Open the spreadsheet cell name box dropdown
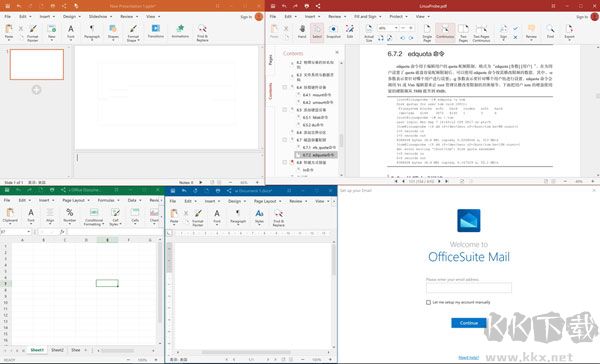Image resolution: width=600 pixels, height=364 pixels. (29, 232)
